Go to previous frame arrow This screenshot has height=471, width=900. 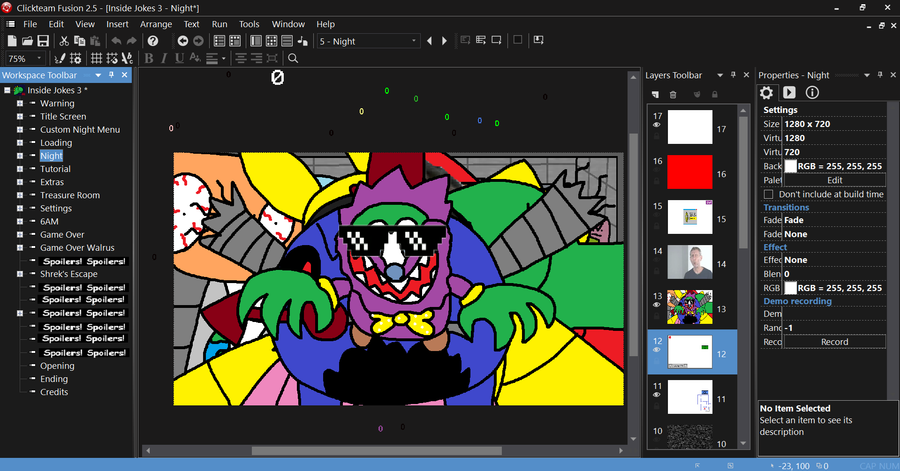[429, 41]
